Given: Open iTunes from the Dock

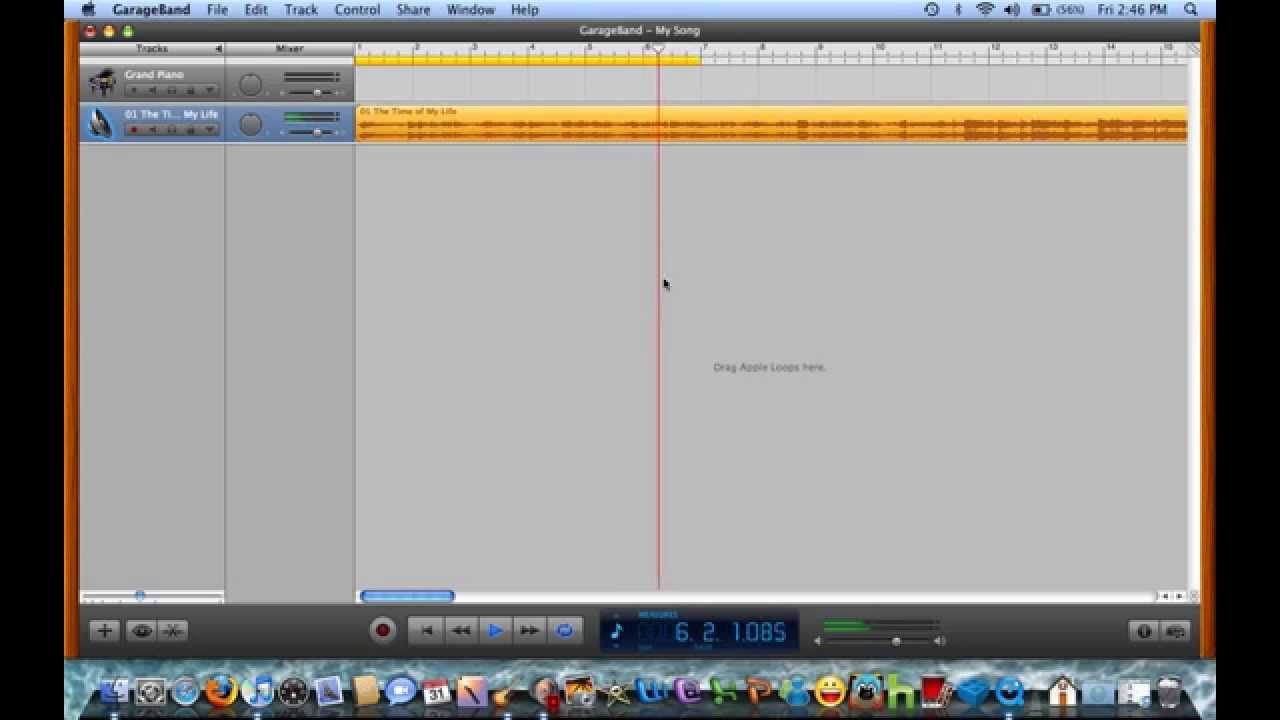Looking at the screenshot, I should click(258, 691).
